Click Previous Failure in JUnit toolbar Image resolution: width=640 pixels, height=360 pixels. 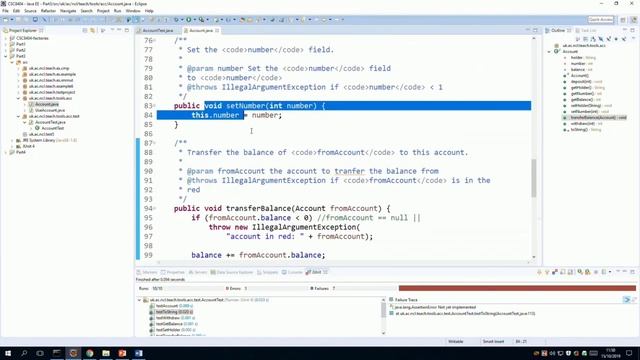click(547, 272)
